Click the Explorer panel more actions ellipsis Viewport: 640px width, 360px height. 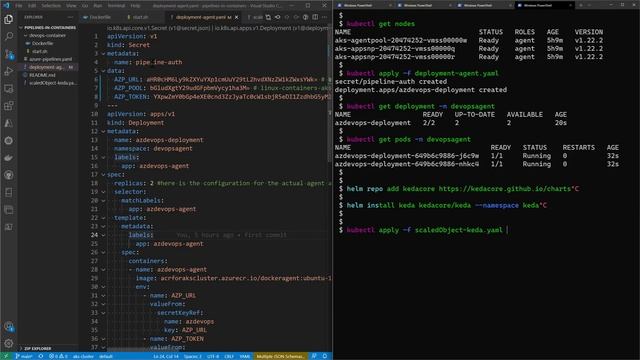tap(70, 17)
